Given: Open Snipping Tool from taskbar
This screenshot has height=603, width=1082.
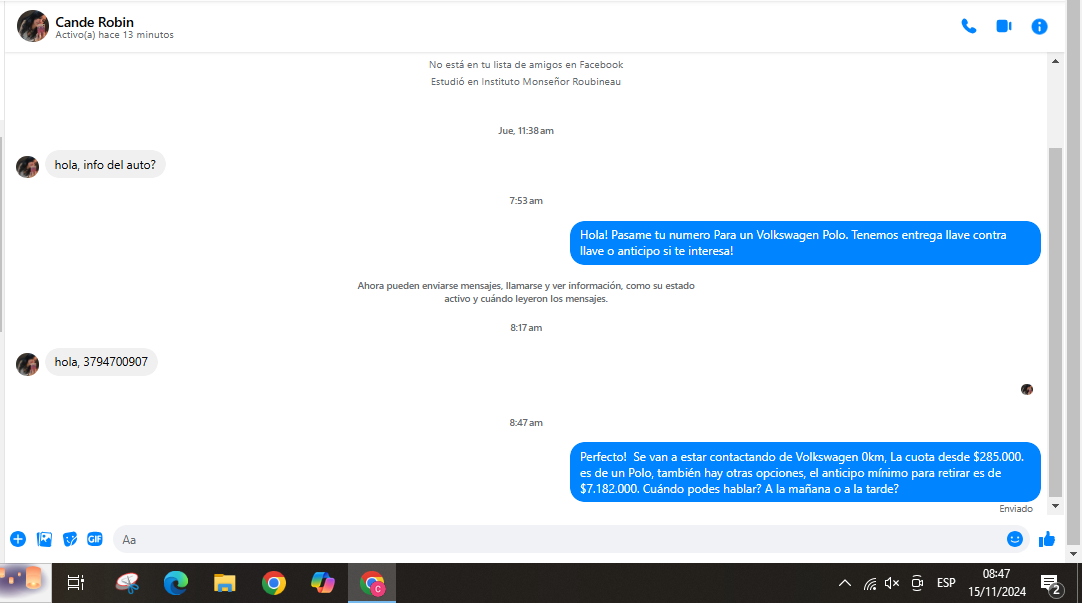Looking at the screenshot, I should pyautogui.click(x=128, y=583).
